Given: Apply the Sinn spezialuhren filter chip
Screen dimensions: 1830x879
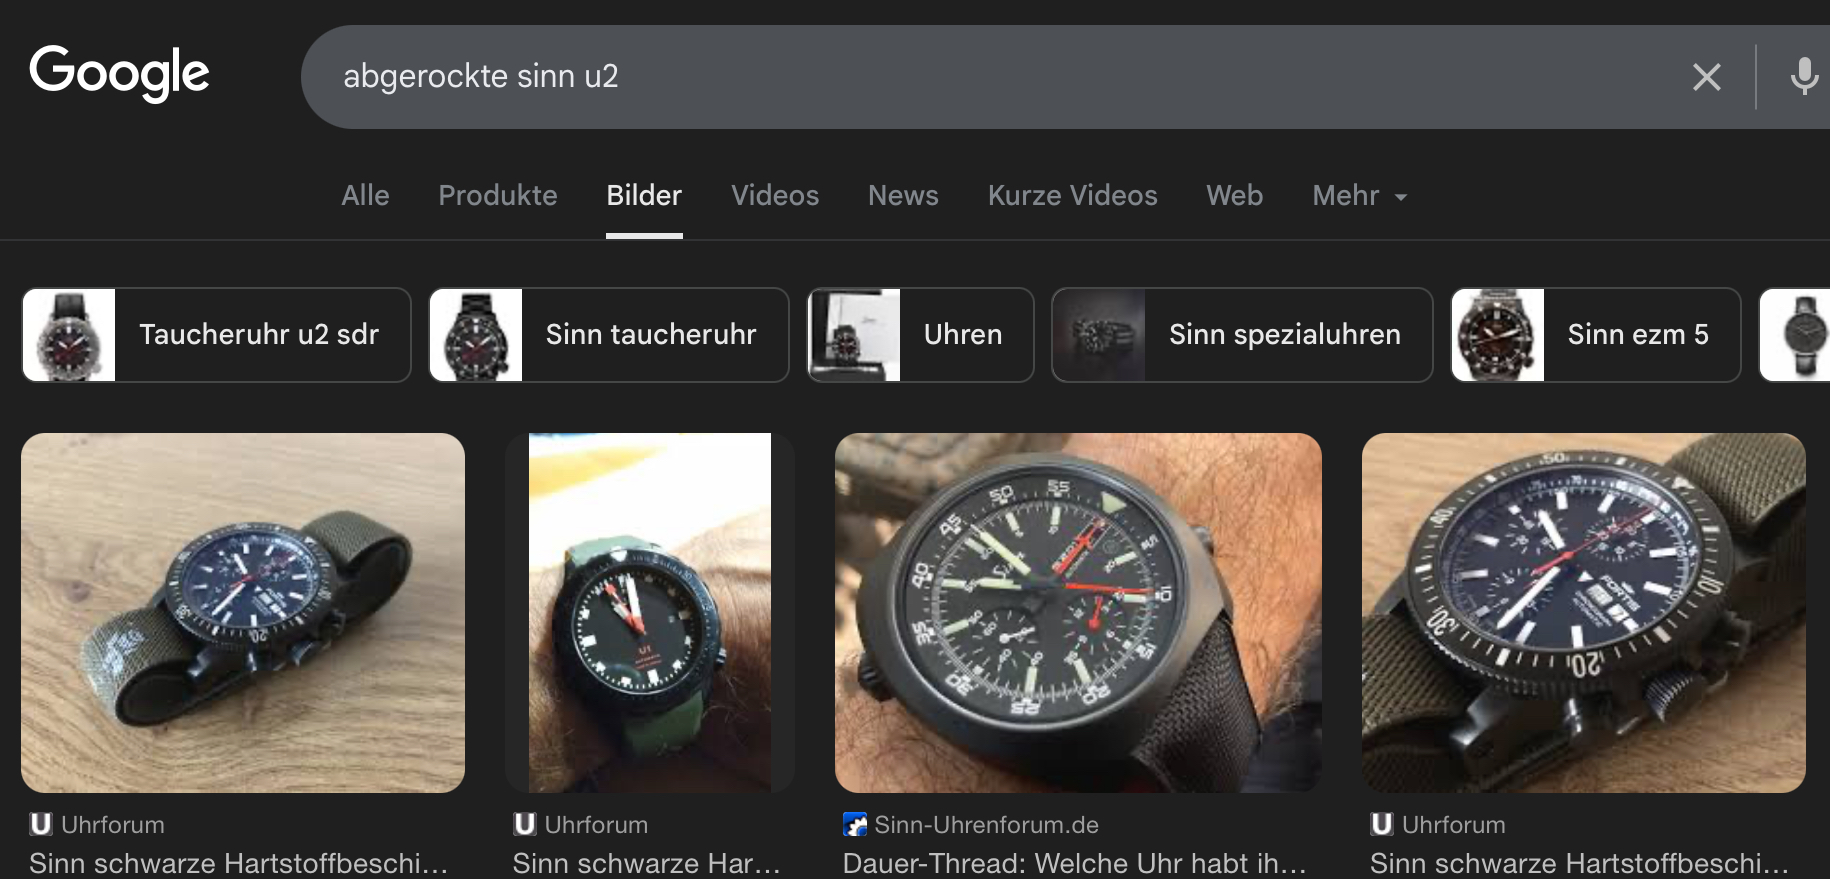Looking at the screenshot, I should (x=1242, y=335).
